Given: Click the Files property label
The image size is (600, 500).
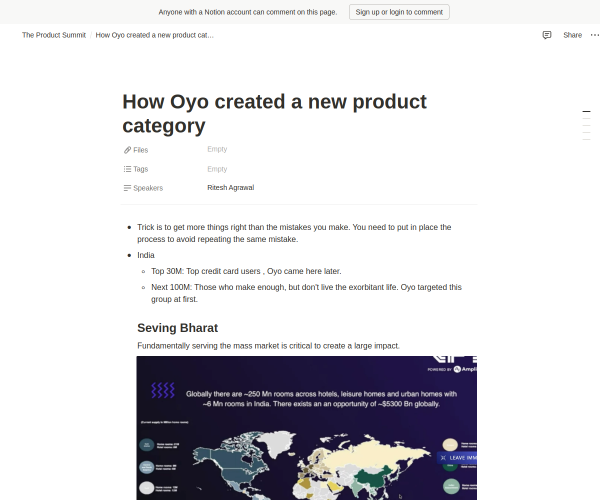Looking at the screenshot, I should tap(140, 150).
